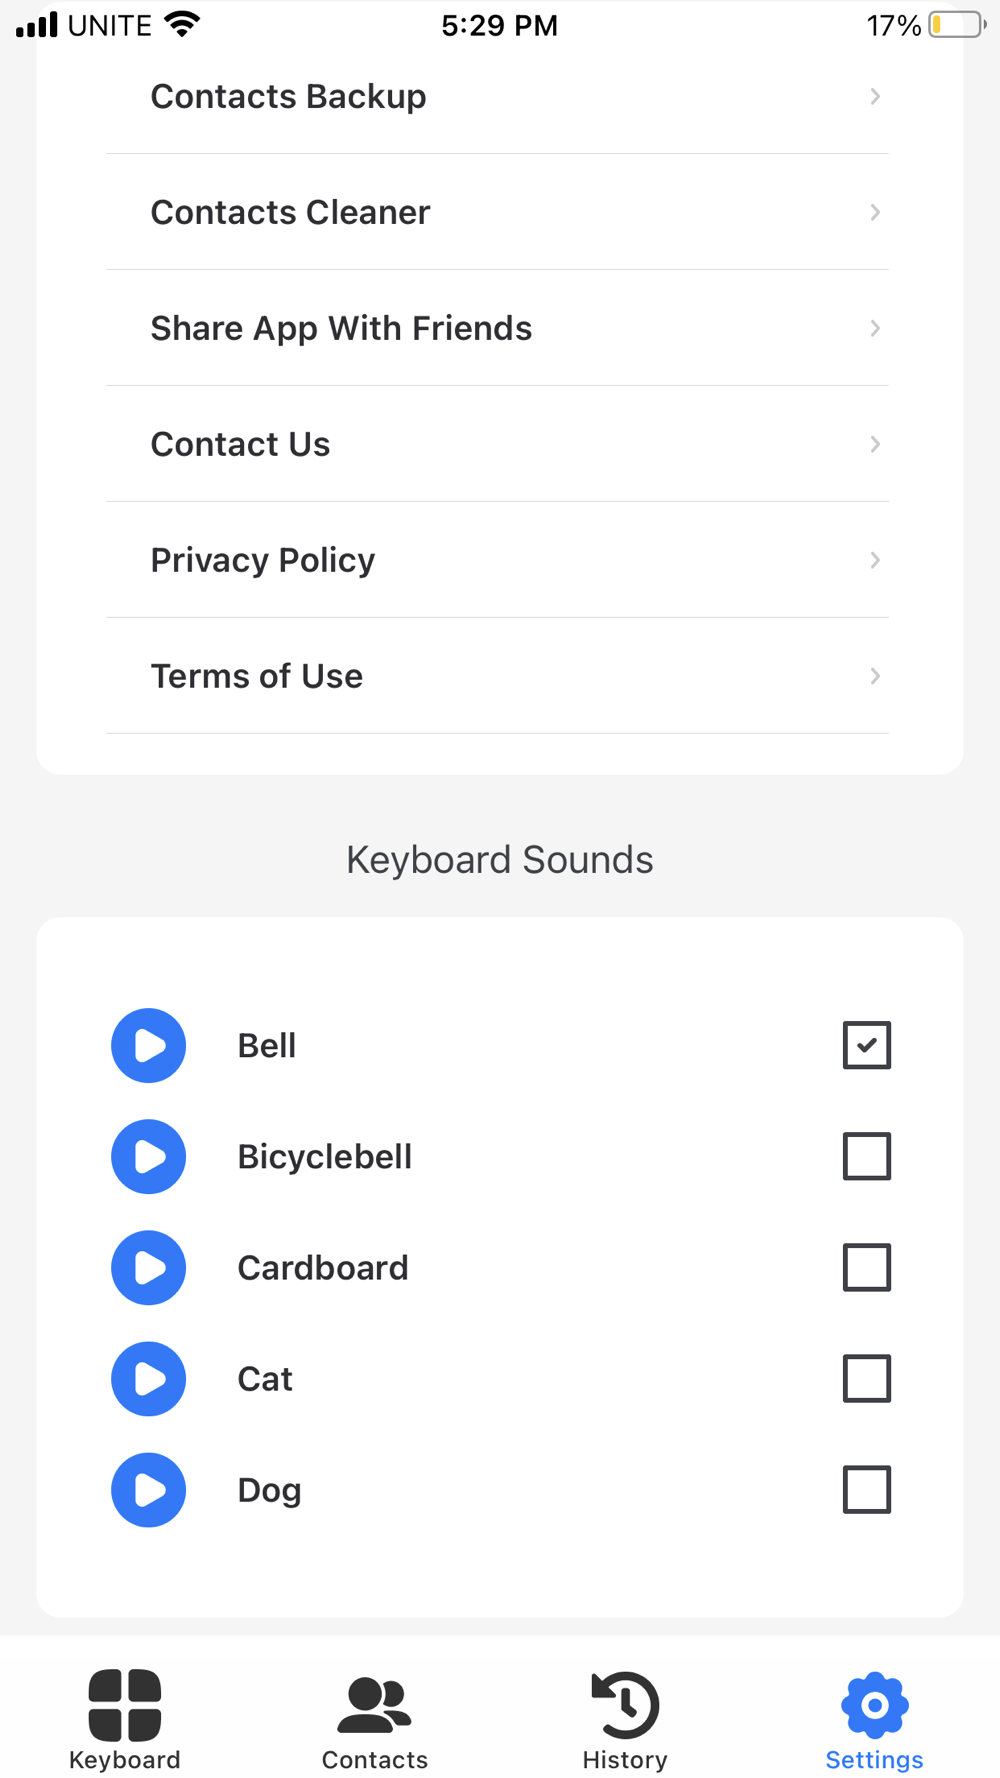This screenshot has width=1000, height=1778.
Task: Check the Cat sound checkbox
Action: 866,1378
